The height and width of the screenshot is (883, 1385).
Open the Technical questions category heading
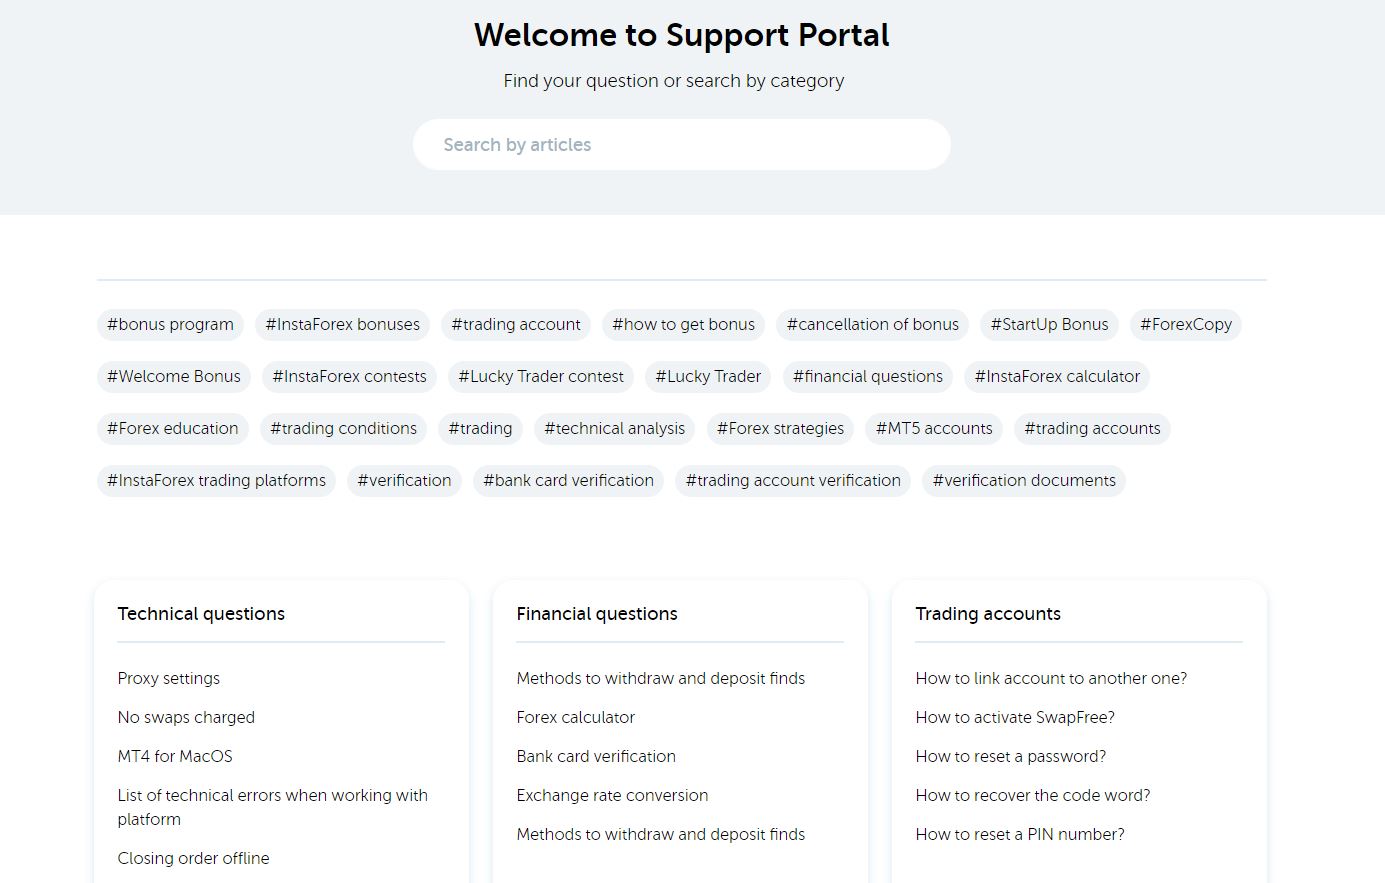click(x=201, y=614)
